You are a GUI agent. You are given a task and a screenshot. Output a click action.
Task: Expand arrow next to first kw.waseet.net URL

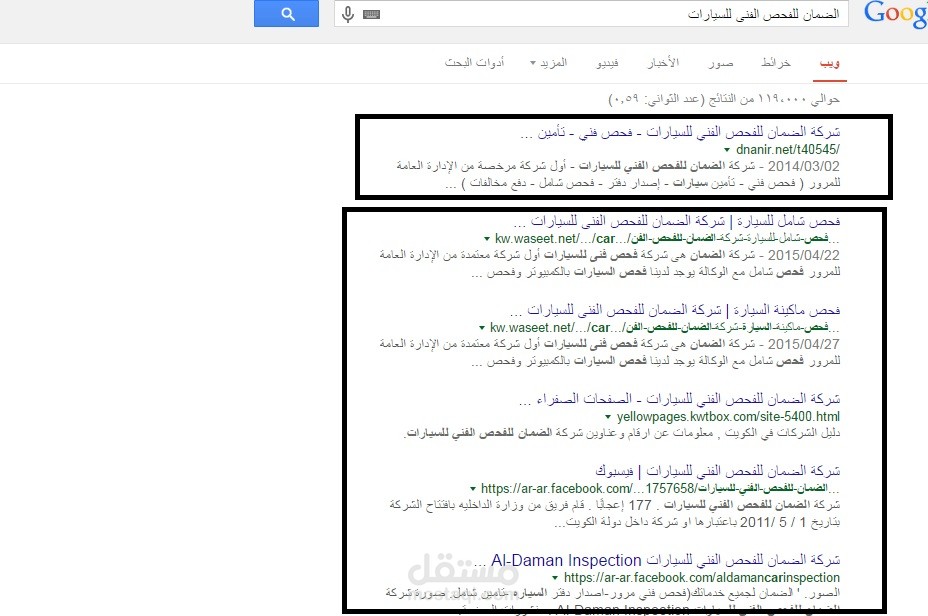click(486, 239)
